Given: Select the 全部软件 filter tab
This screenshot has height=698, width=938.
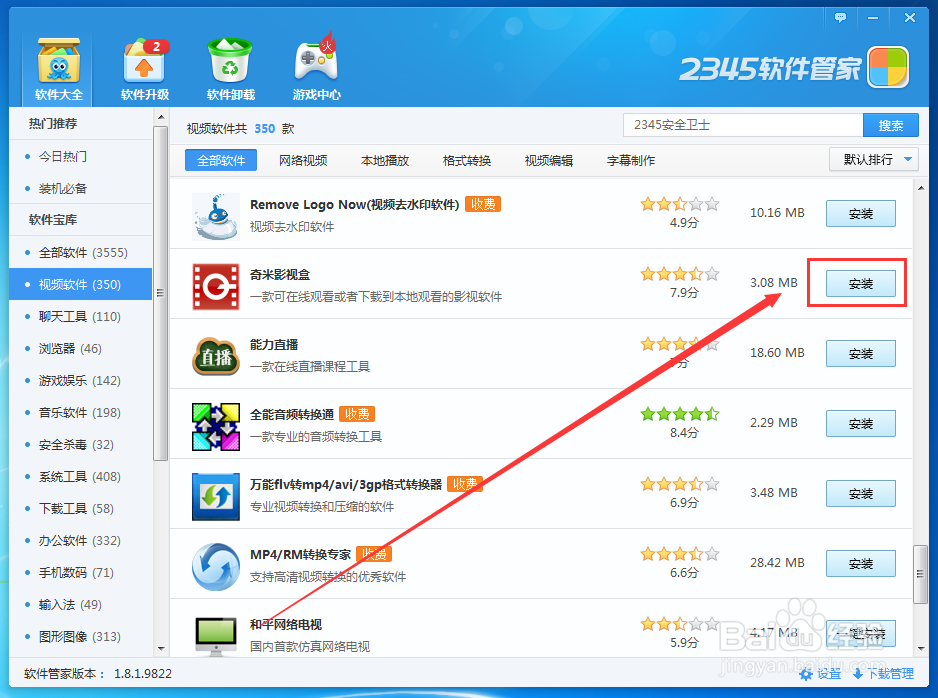Looking at the screenshot, I should [x=221, y=160].
